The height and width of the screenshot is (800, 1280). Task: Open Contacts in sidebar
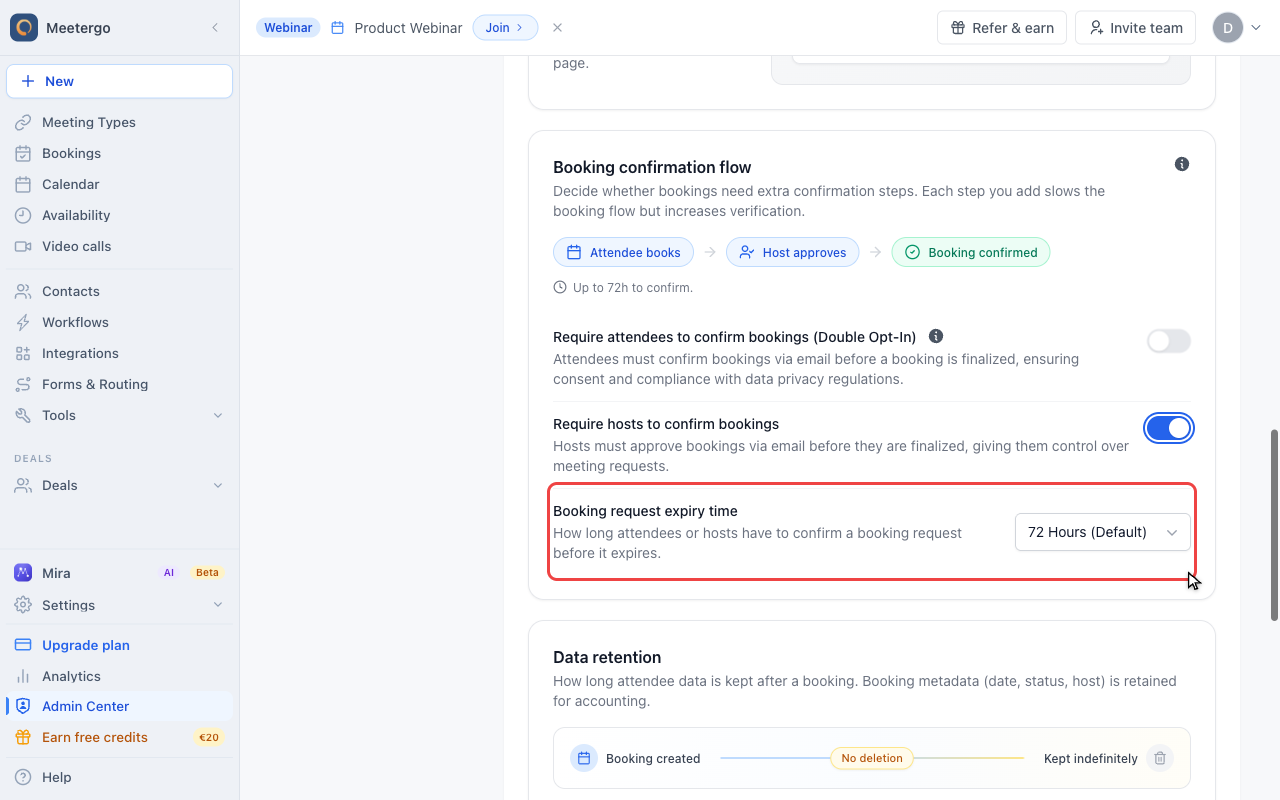pos(119,291)
